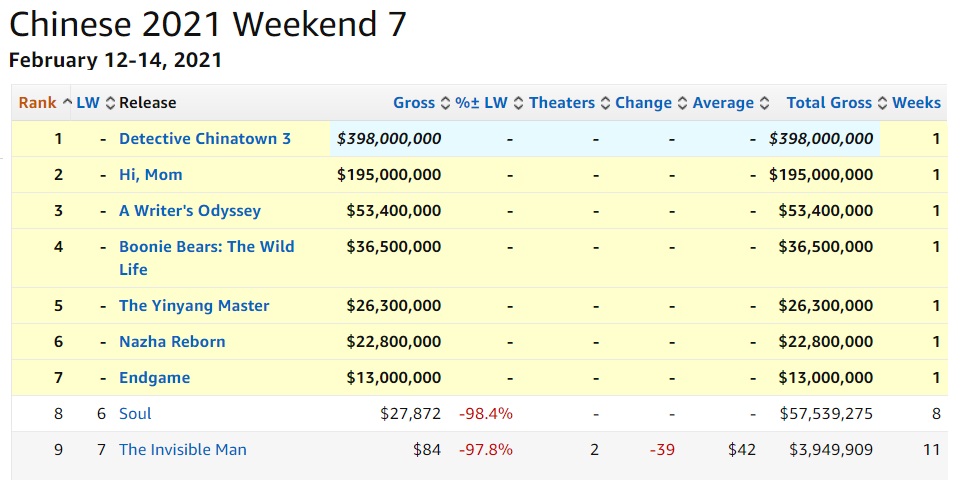The width and height of the screenshot is (961, 492).
Task: Sort by the Weeks column header
Action: click(916, 103)
